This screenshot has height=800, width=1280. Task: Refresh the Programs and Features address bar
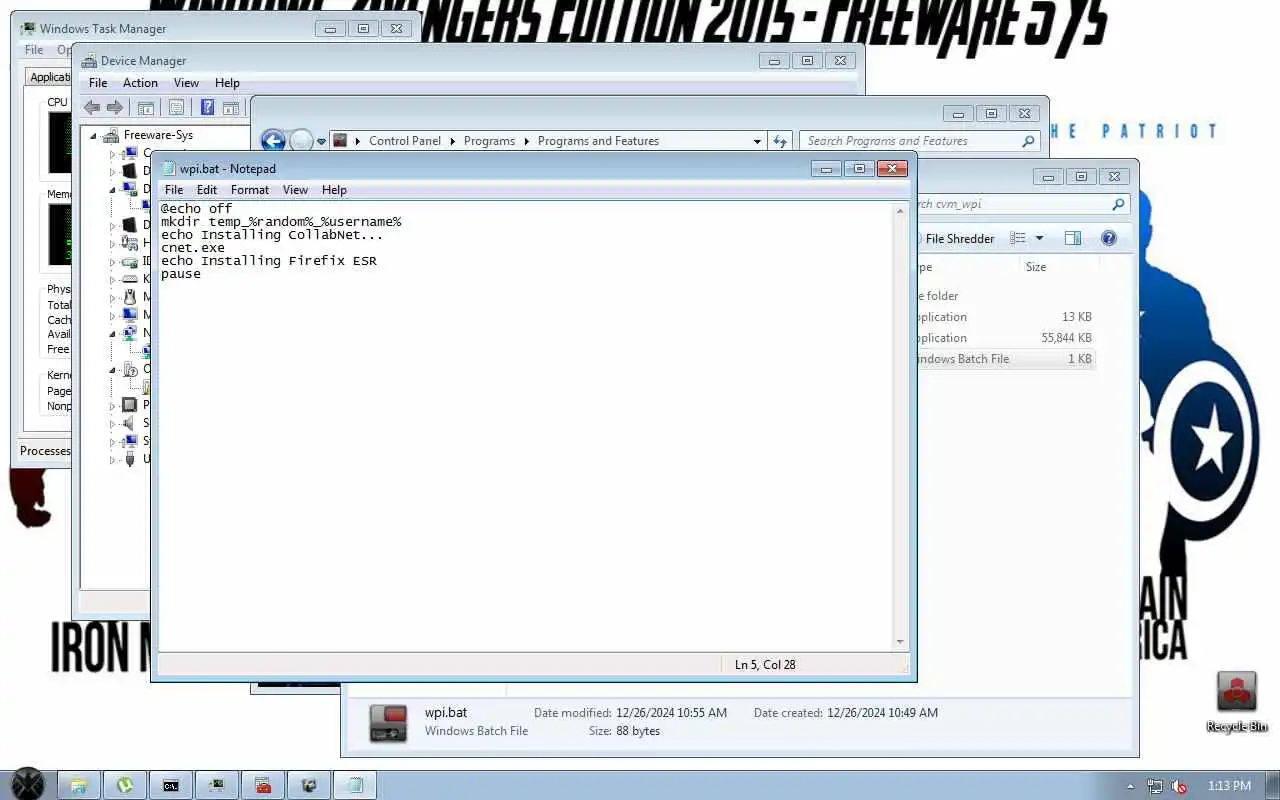781,142
